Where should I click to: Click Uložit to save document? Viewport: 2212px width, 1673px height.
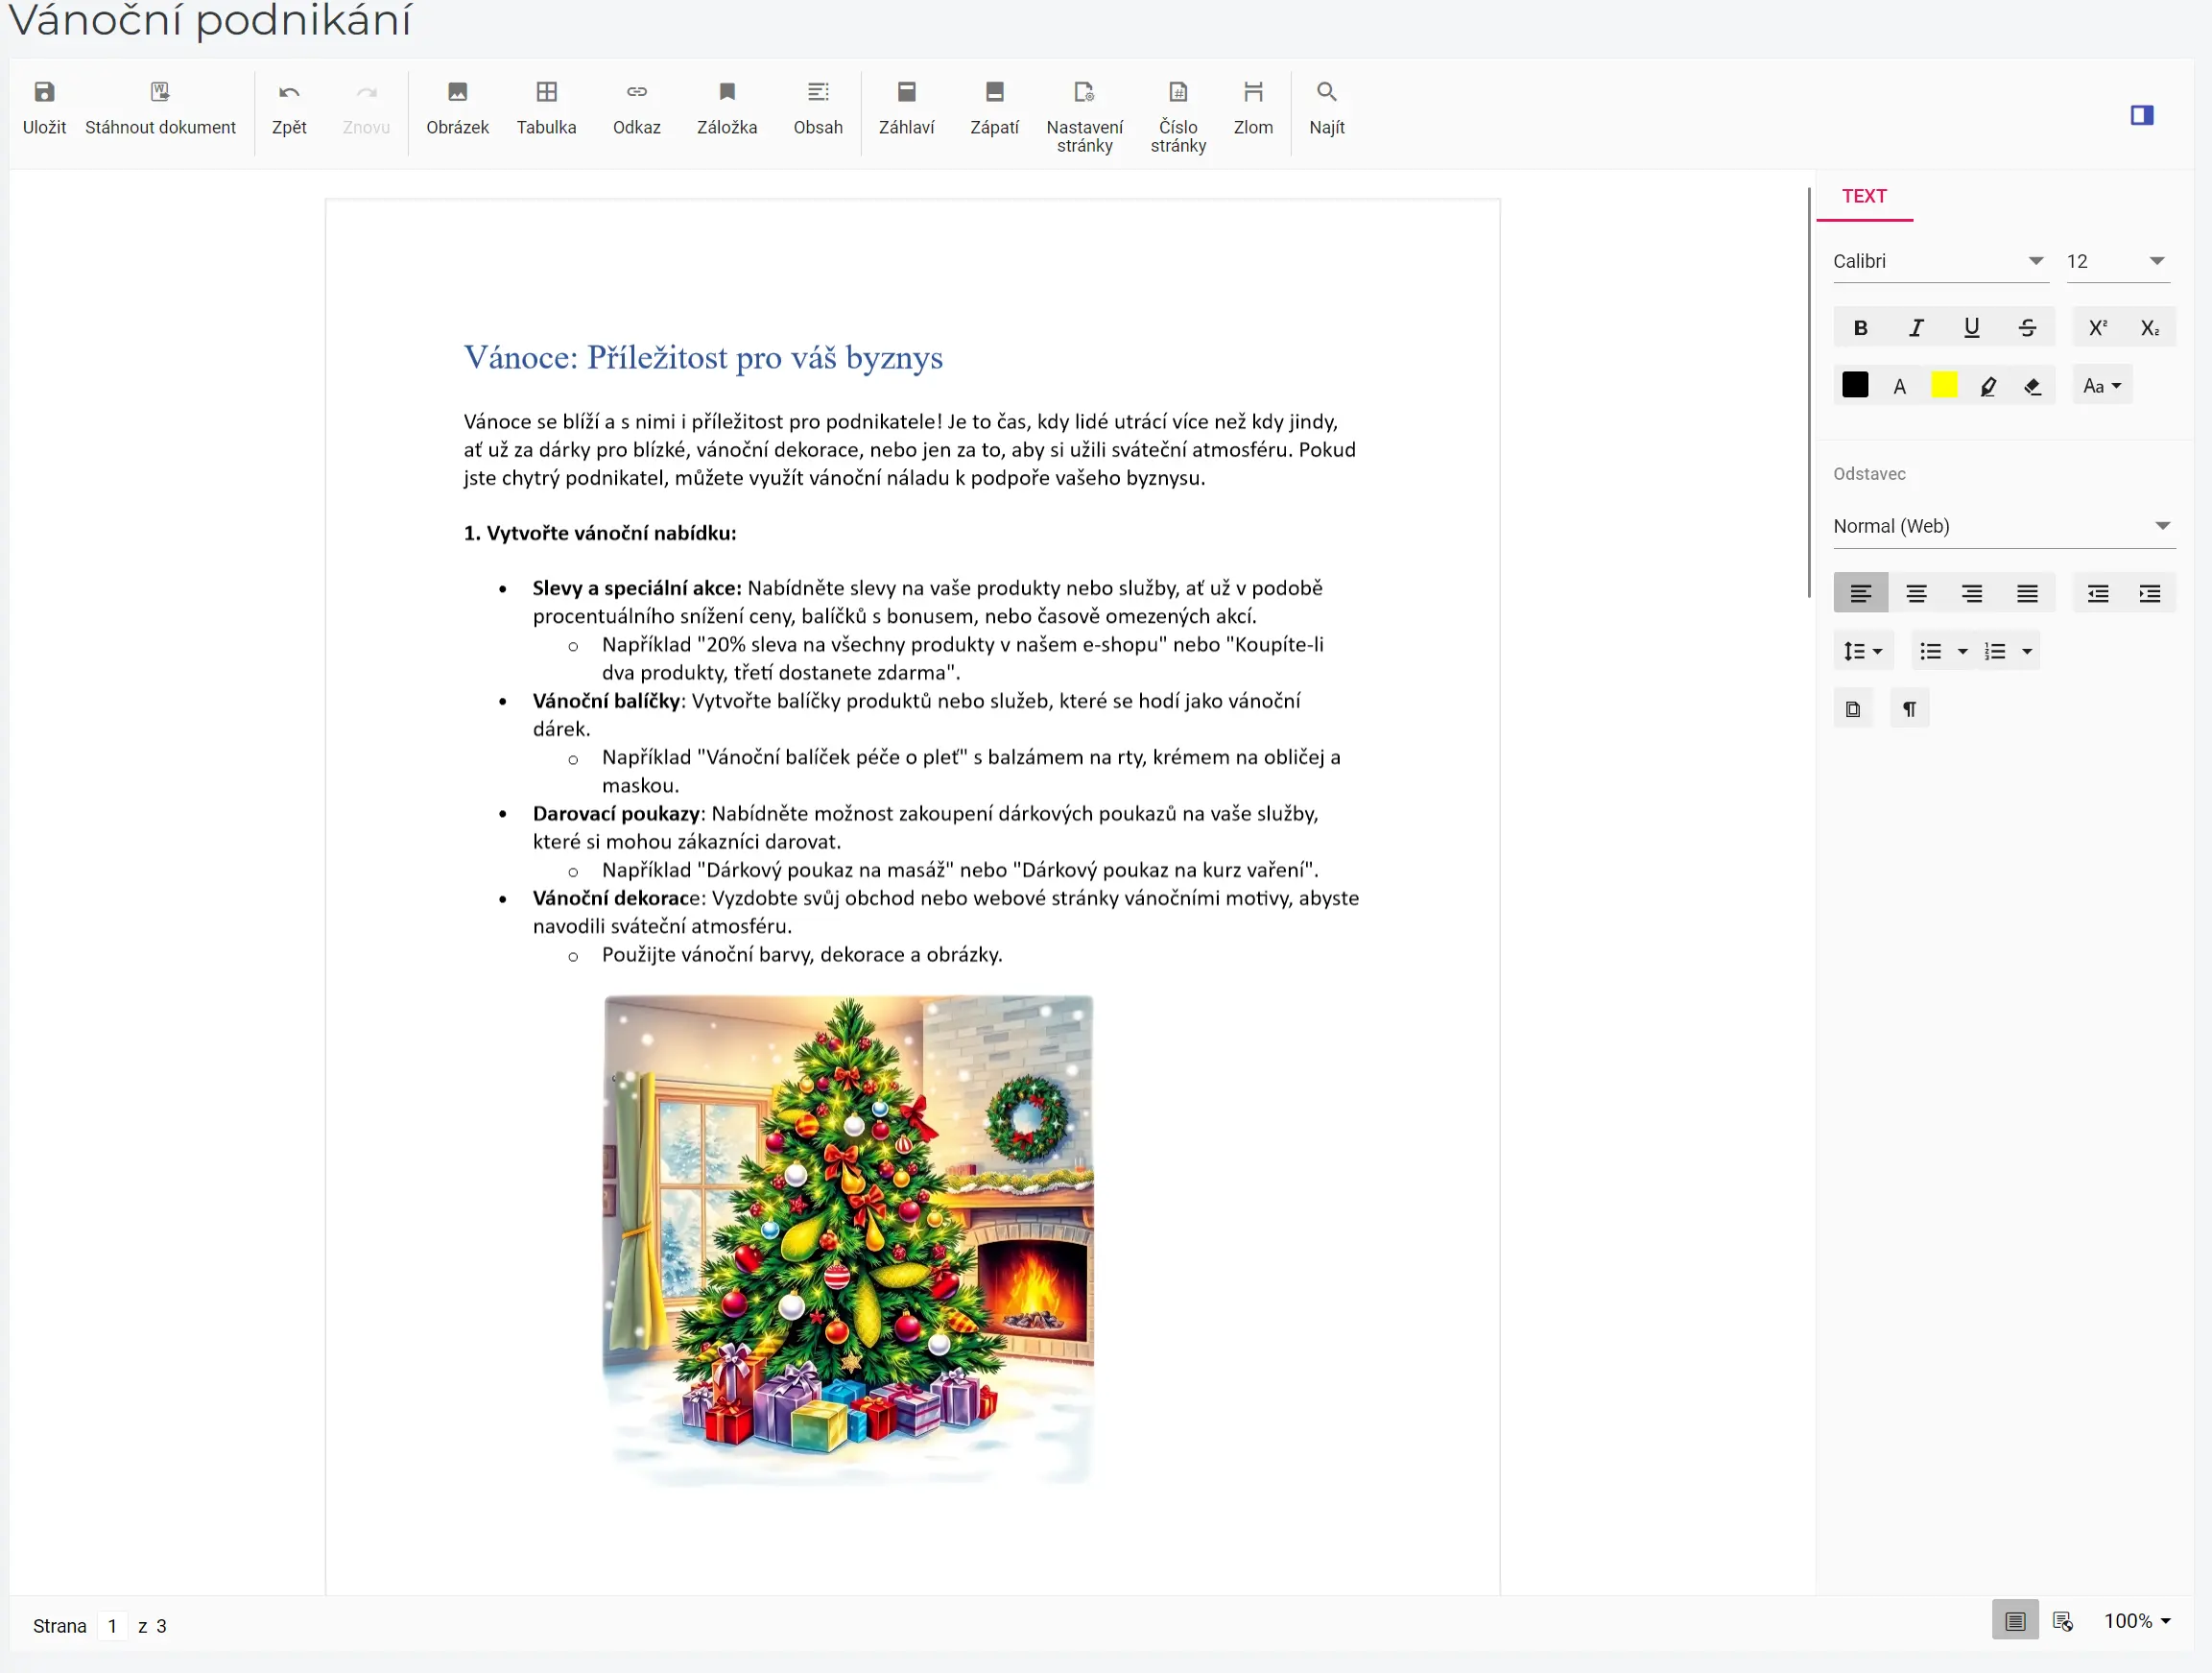[x=44, y=109]
